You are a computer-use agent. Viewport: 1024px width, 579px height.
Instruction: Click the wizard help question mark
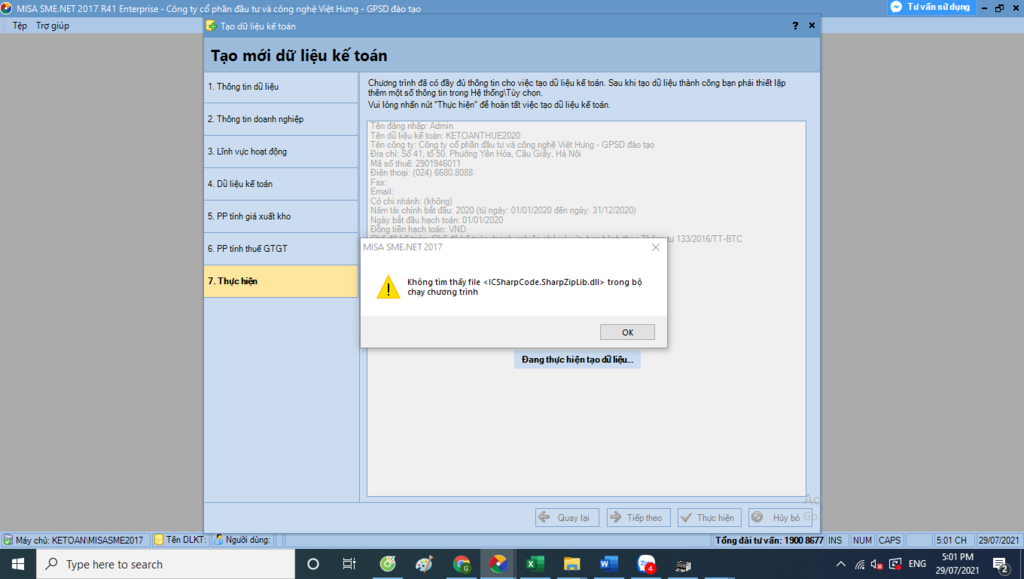pyautogui.click(x=795, y=25)
